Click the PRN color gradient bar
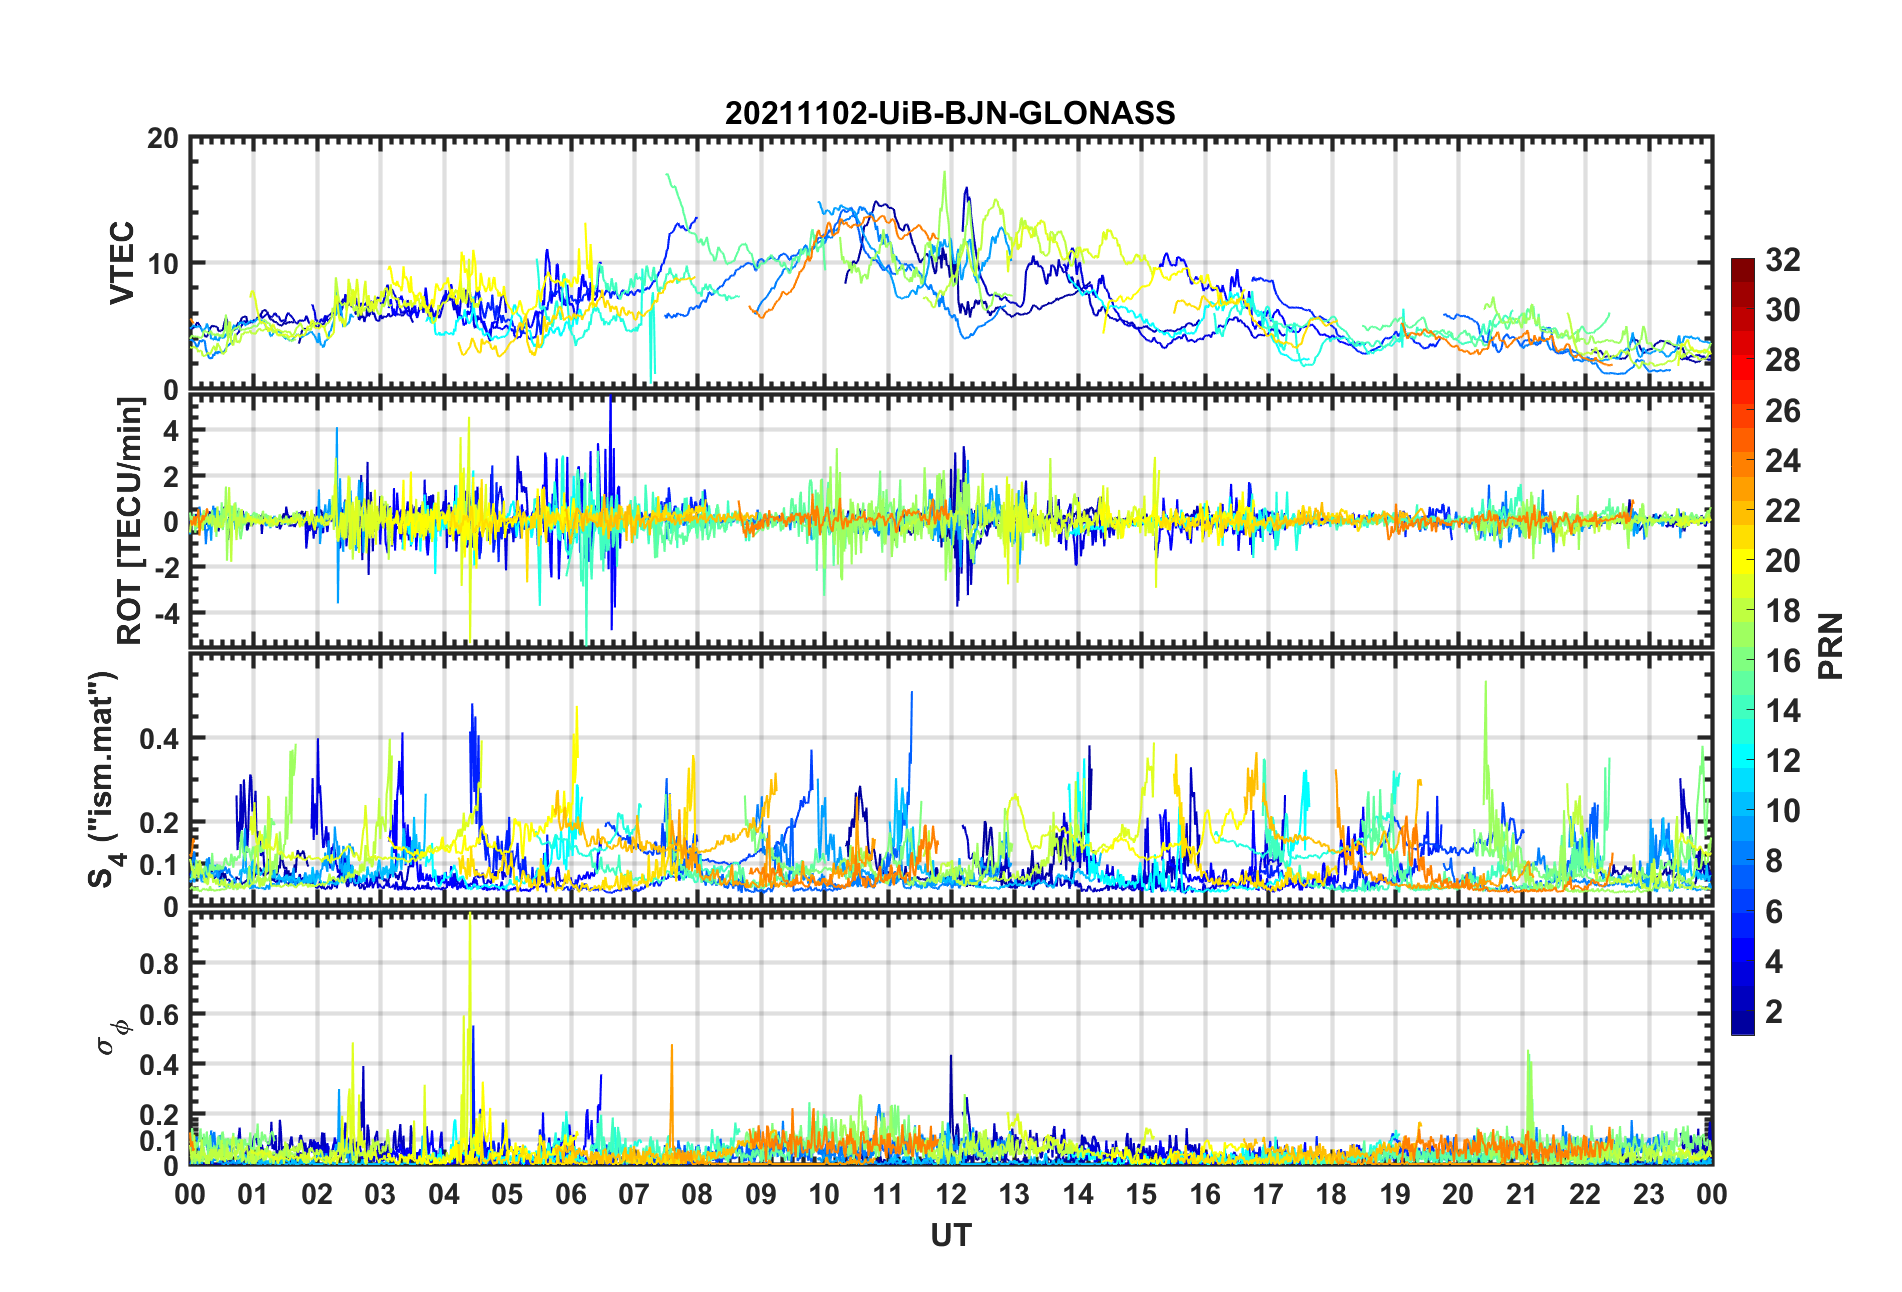Screen dimensions: 1902x1292 click(1743, 646)
